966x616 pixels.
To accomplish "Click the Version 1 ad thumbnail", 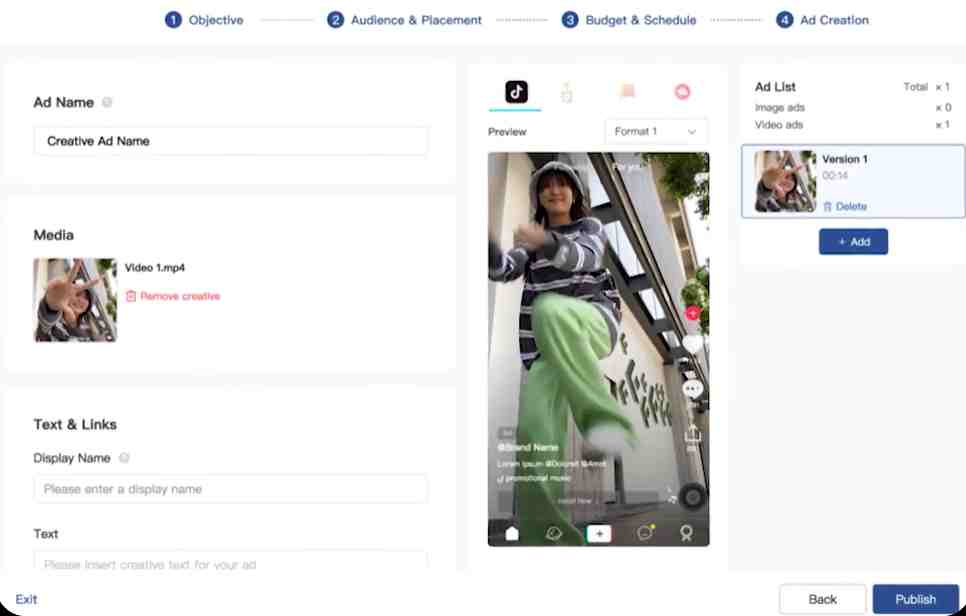I will 785,181.
